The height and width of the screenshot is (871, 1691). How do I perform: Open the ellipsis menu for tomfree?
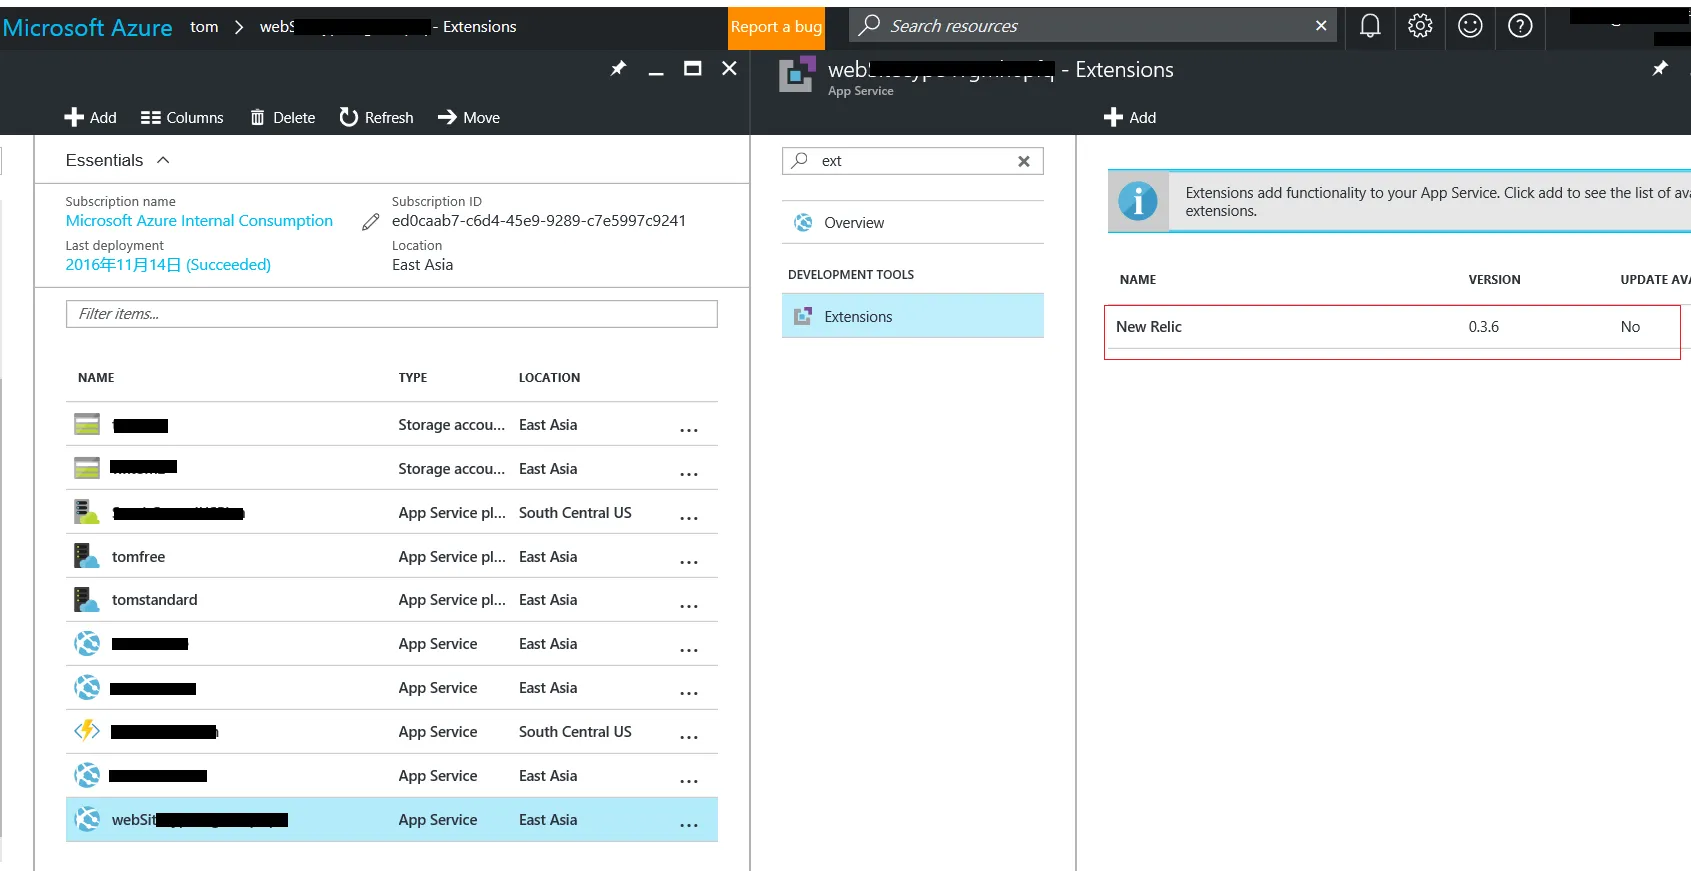[x=689, y=561]
